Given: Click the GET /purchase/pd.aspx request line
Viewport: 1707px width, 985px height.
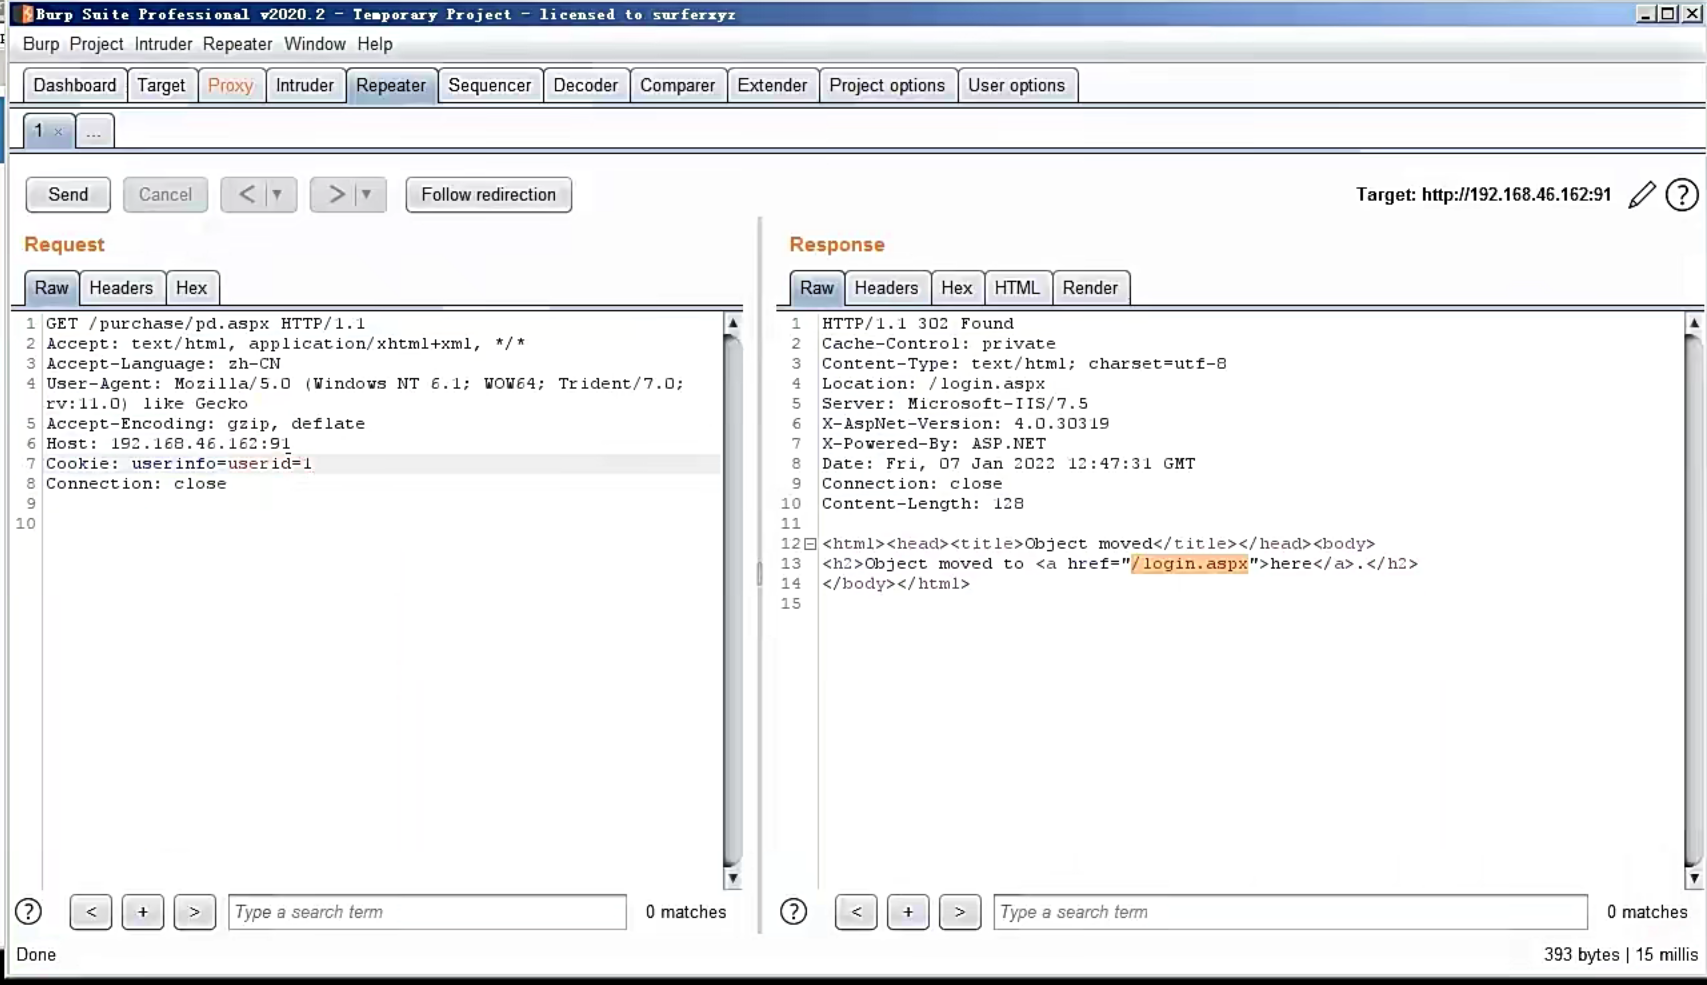Looking at the screenshot, I should [206, 324].
